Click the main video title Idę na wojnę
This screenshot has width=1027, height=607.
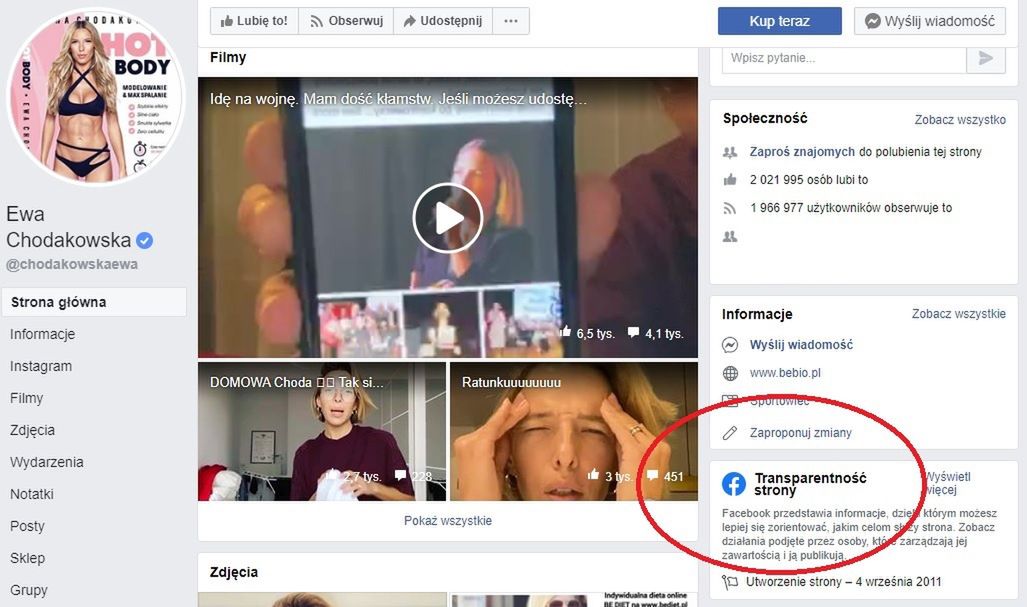pyautogui.click(x=398, y=99)
